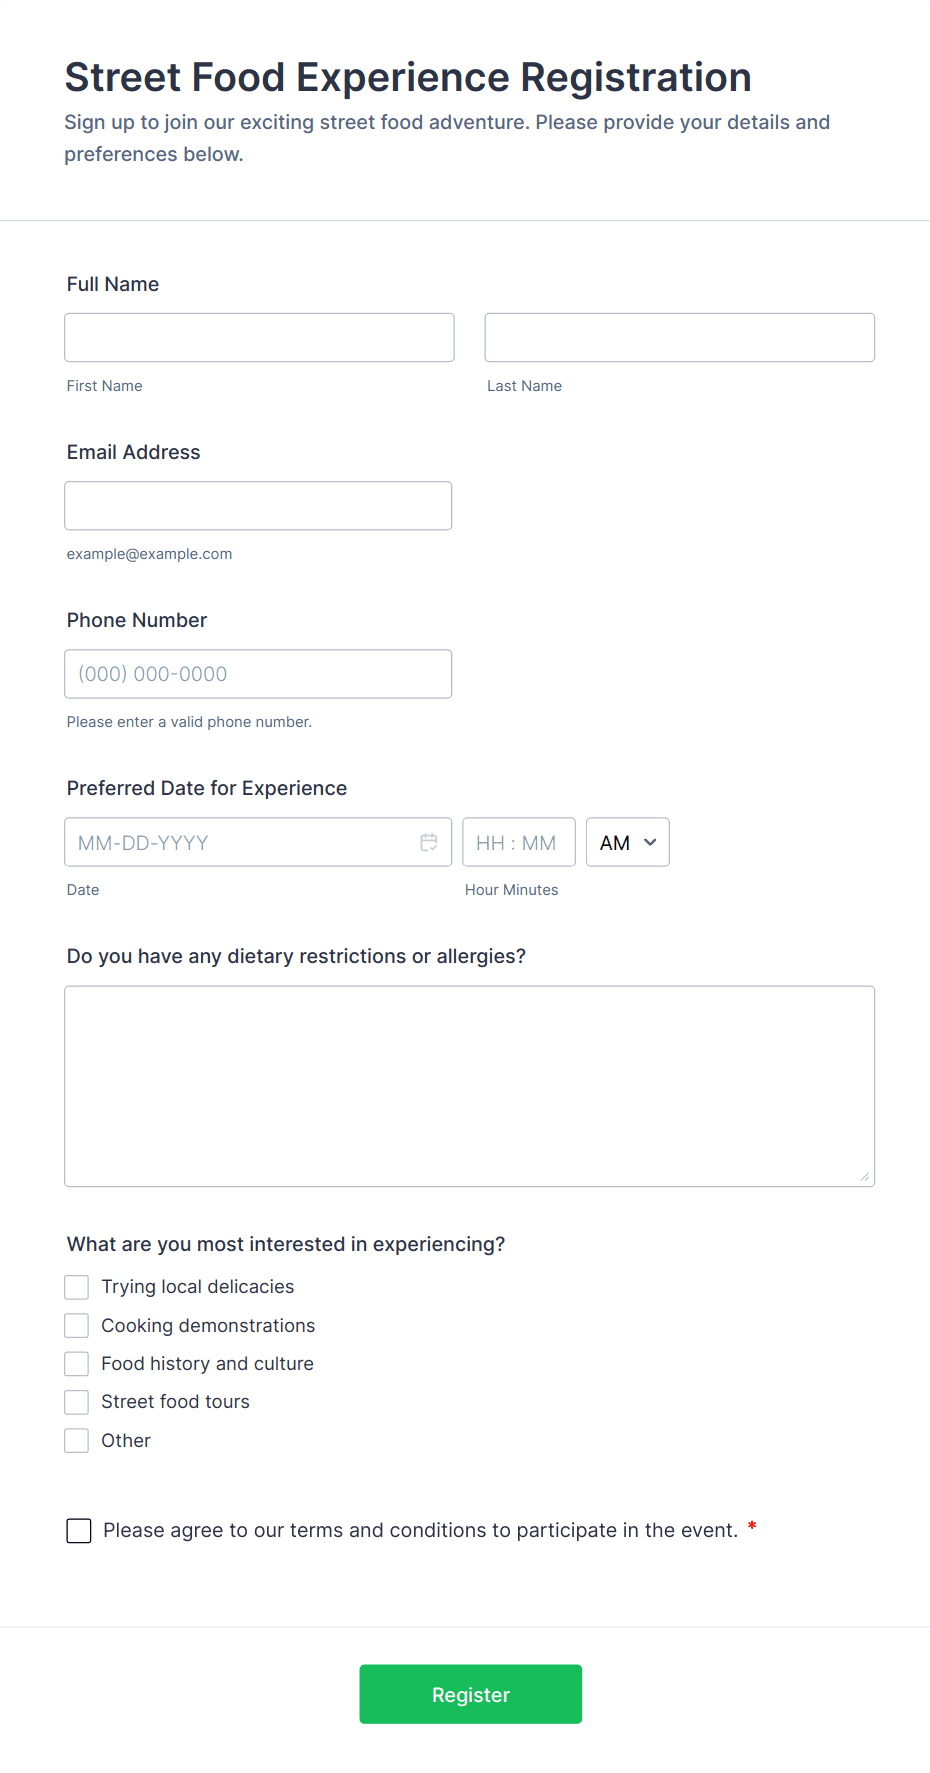Tick the Food history and culture checkbox
930x1773 pixels.
[77, 1364]
